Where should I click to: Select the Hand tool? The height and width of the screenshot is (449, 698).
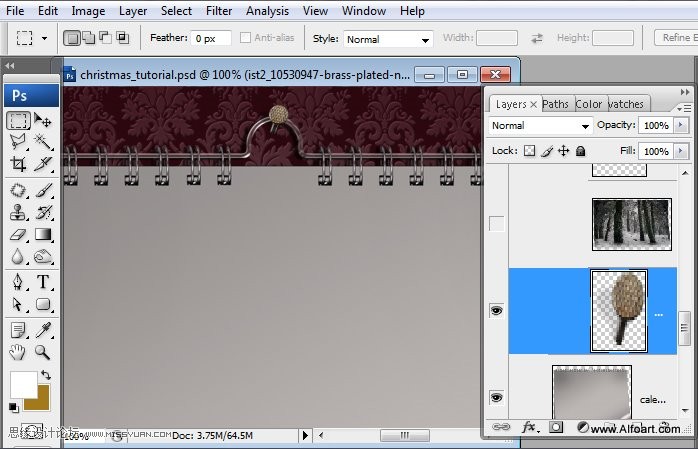[x=18, y=352]
